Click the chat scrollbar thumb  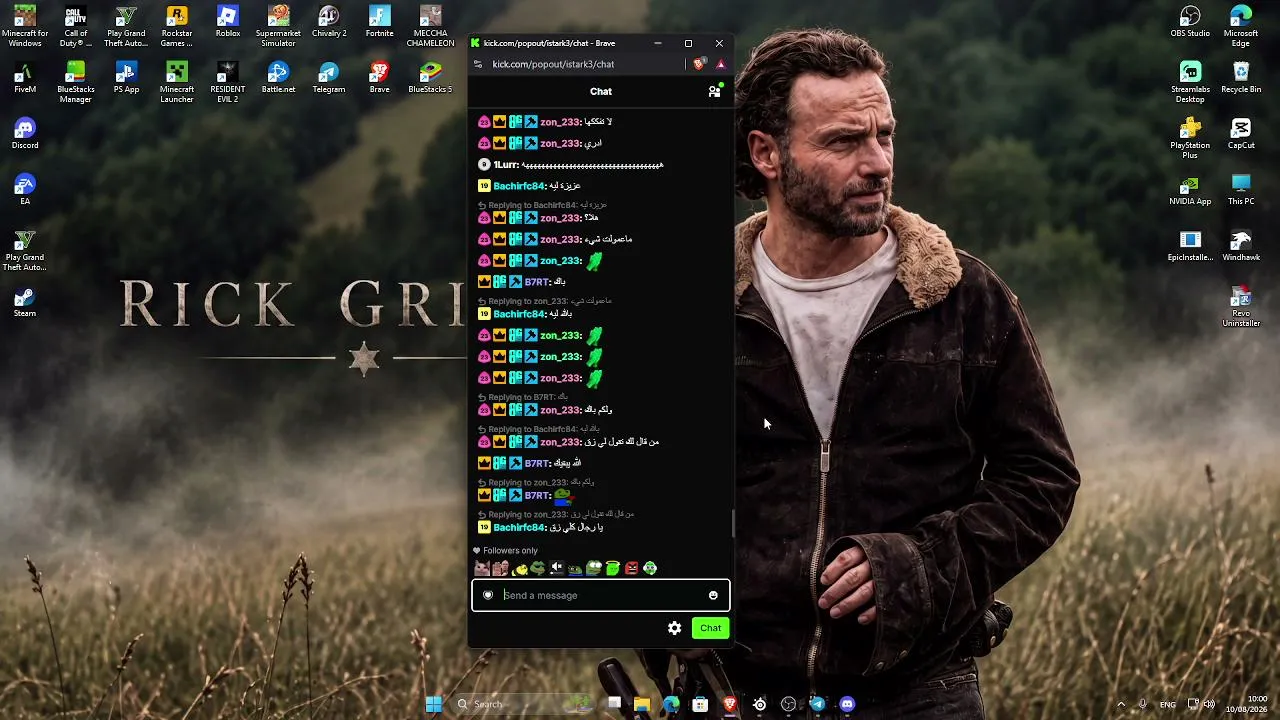[733, 523]
